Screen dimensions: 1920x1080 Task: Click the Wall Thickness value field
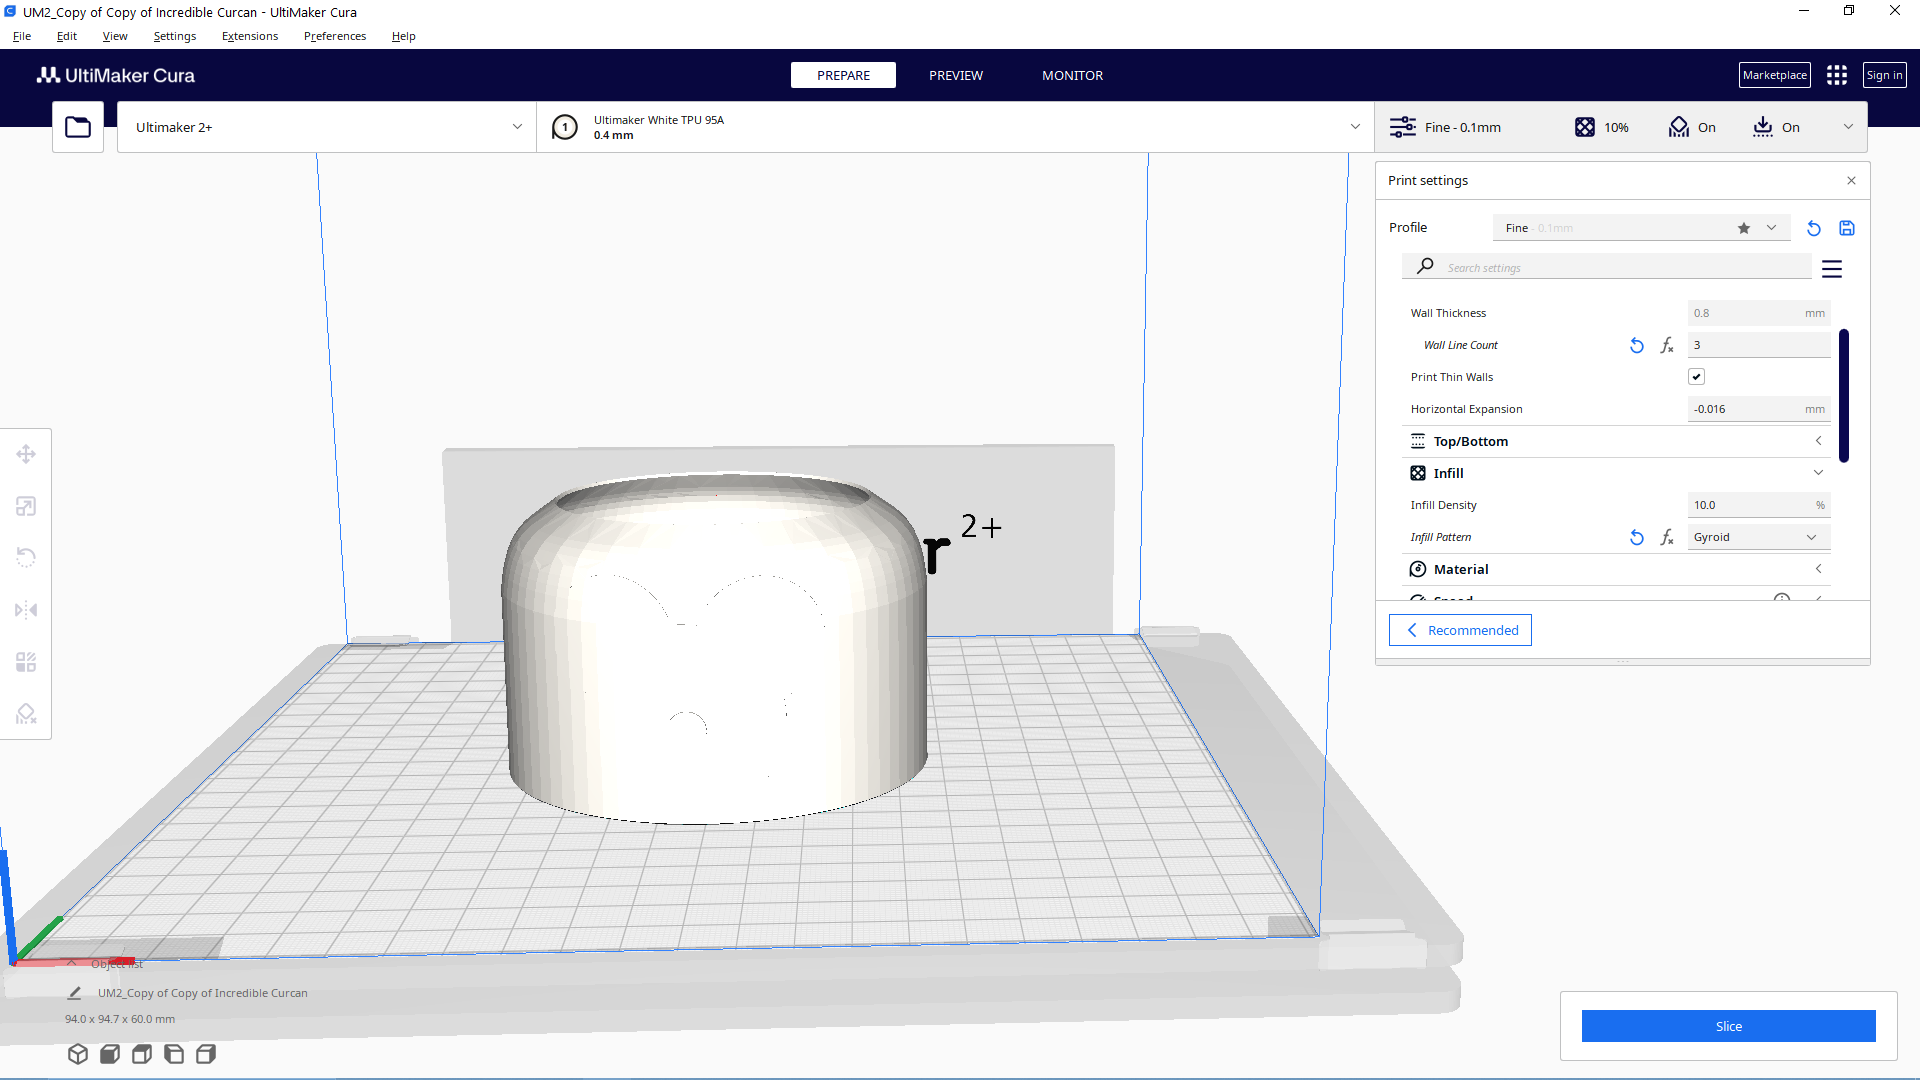pyautogui.click(x=1759, y=313)
